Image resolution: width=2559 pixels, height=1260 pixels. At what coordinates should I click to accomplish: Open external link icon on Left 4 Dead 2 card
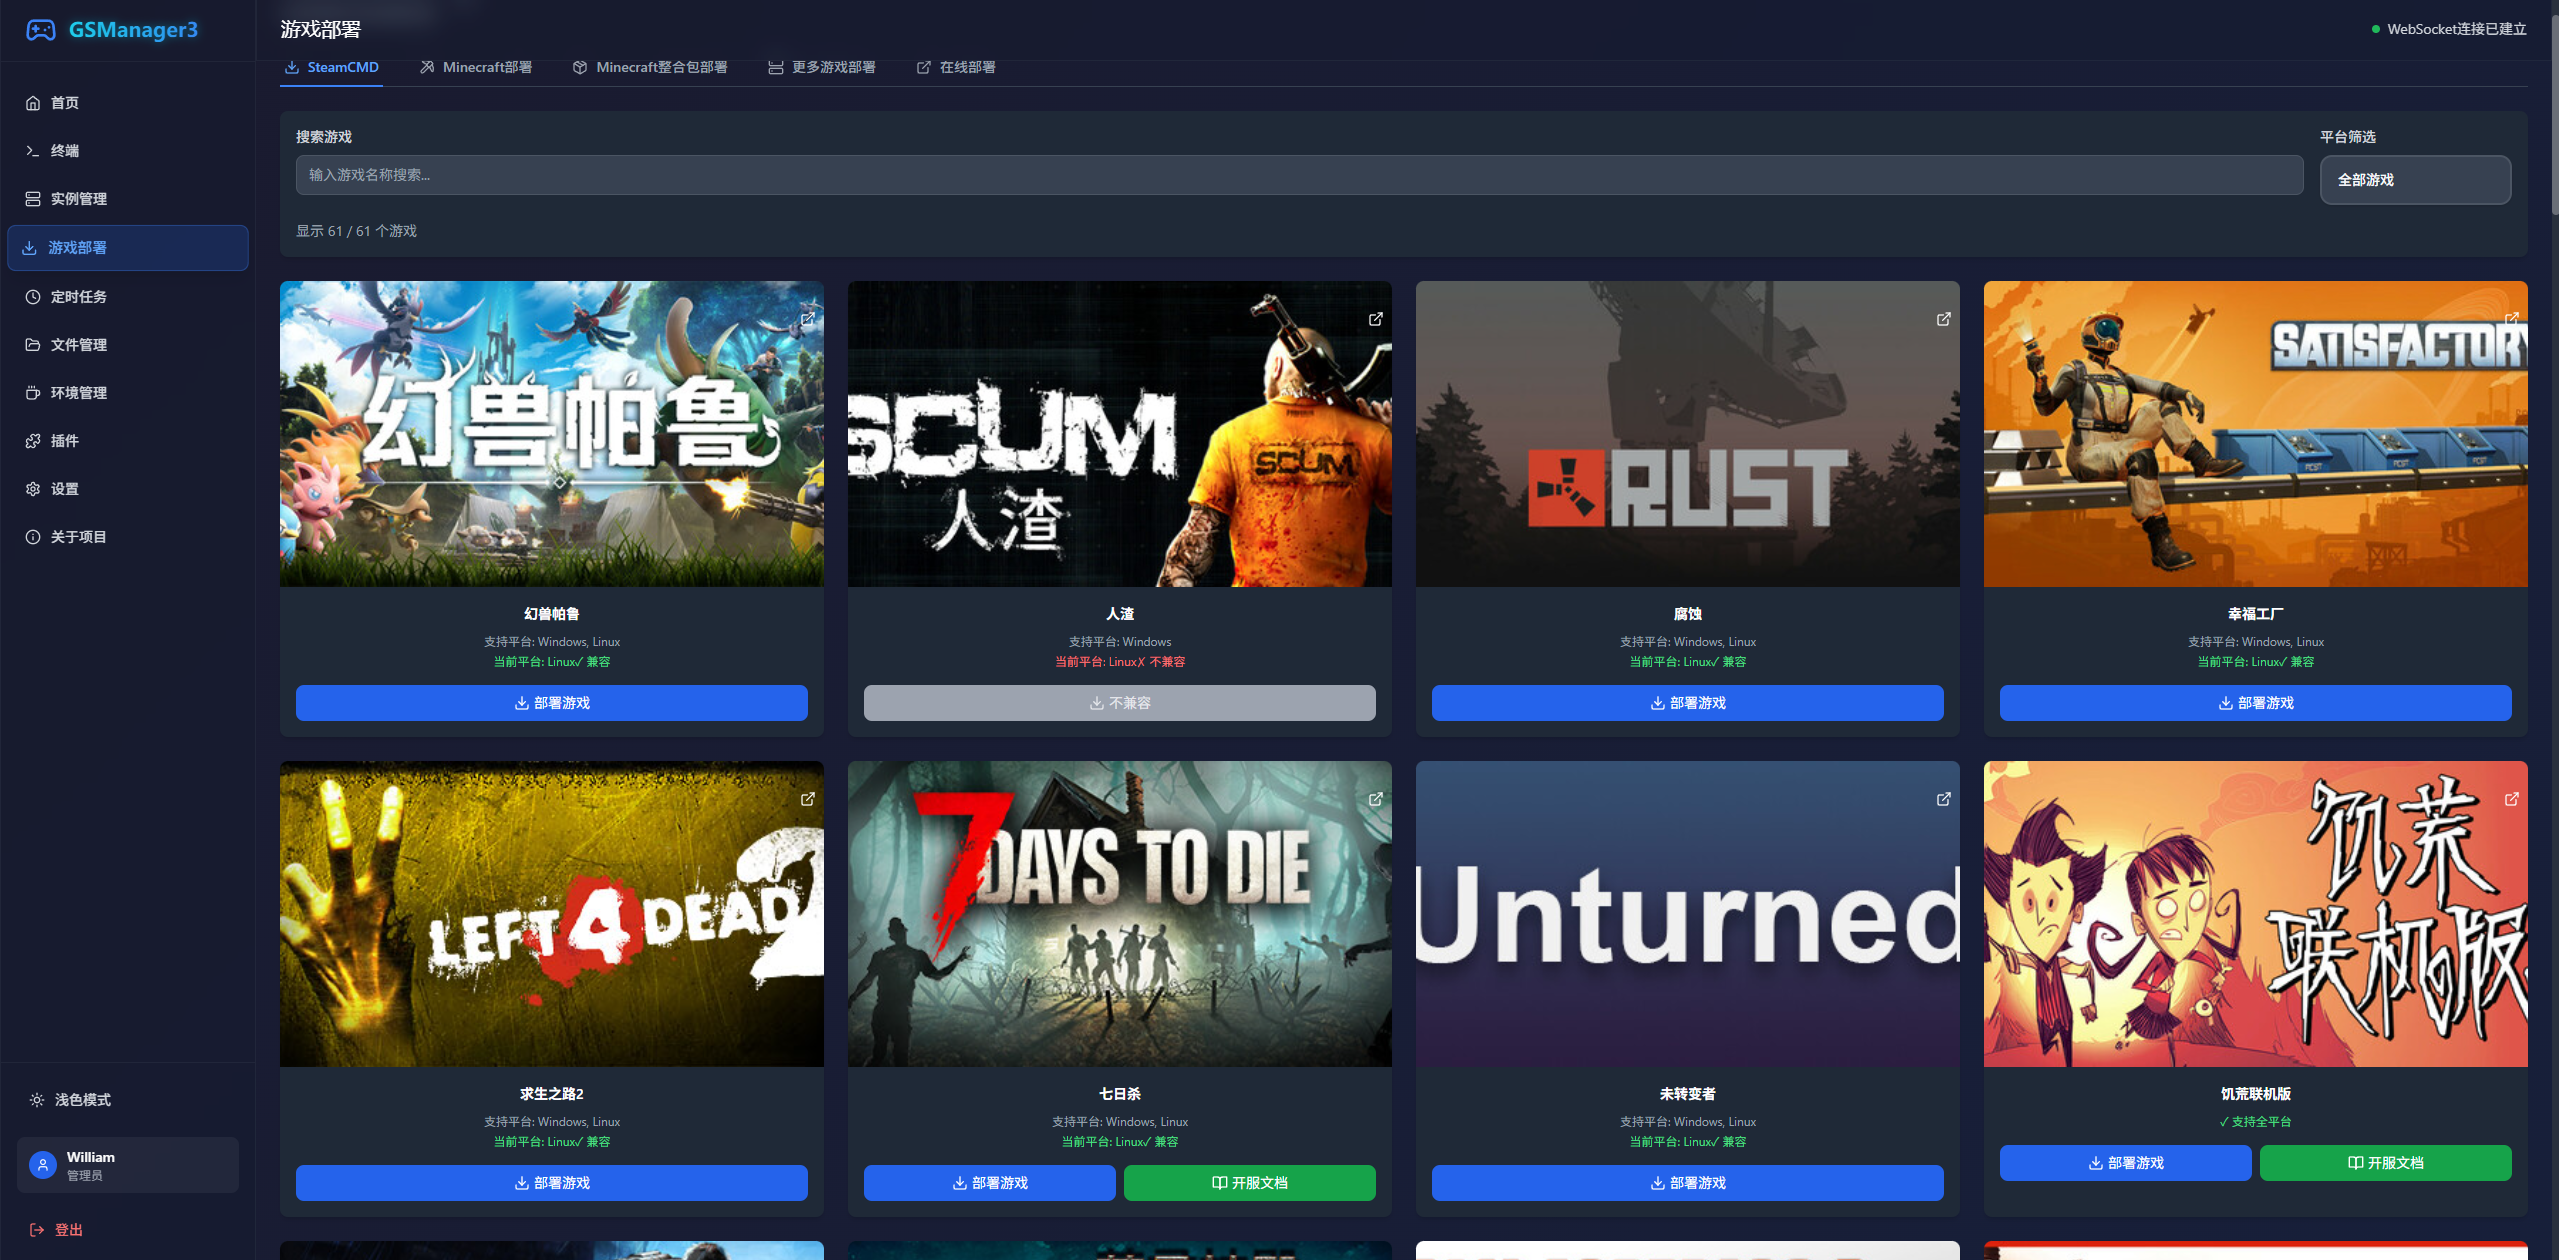coord(808,799)
